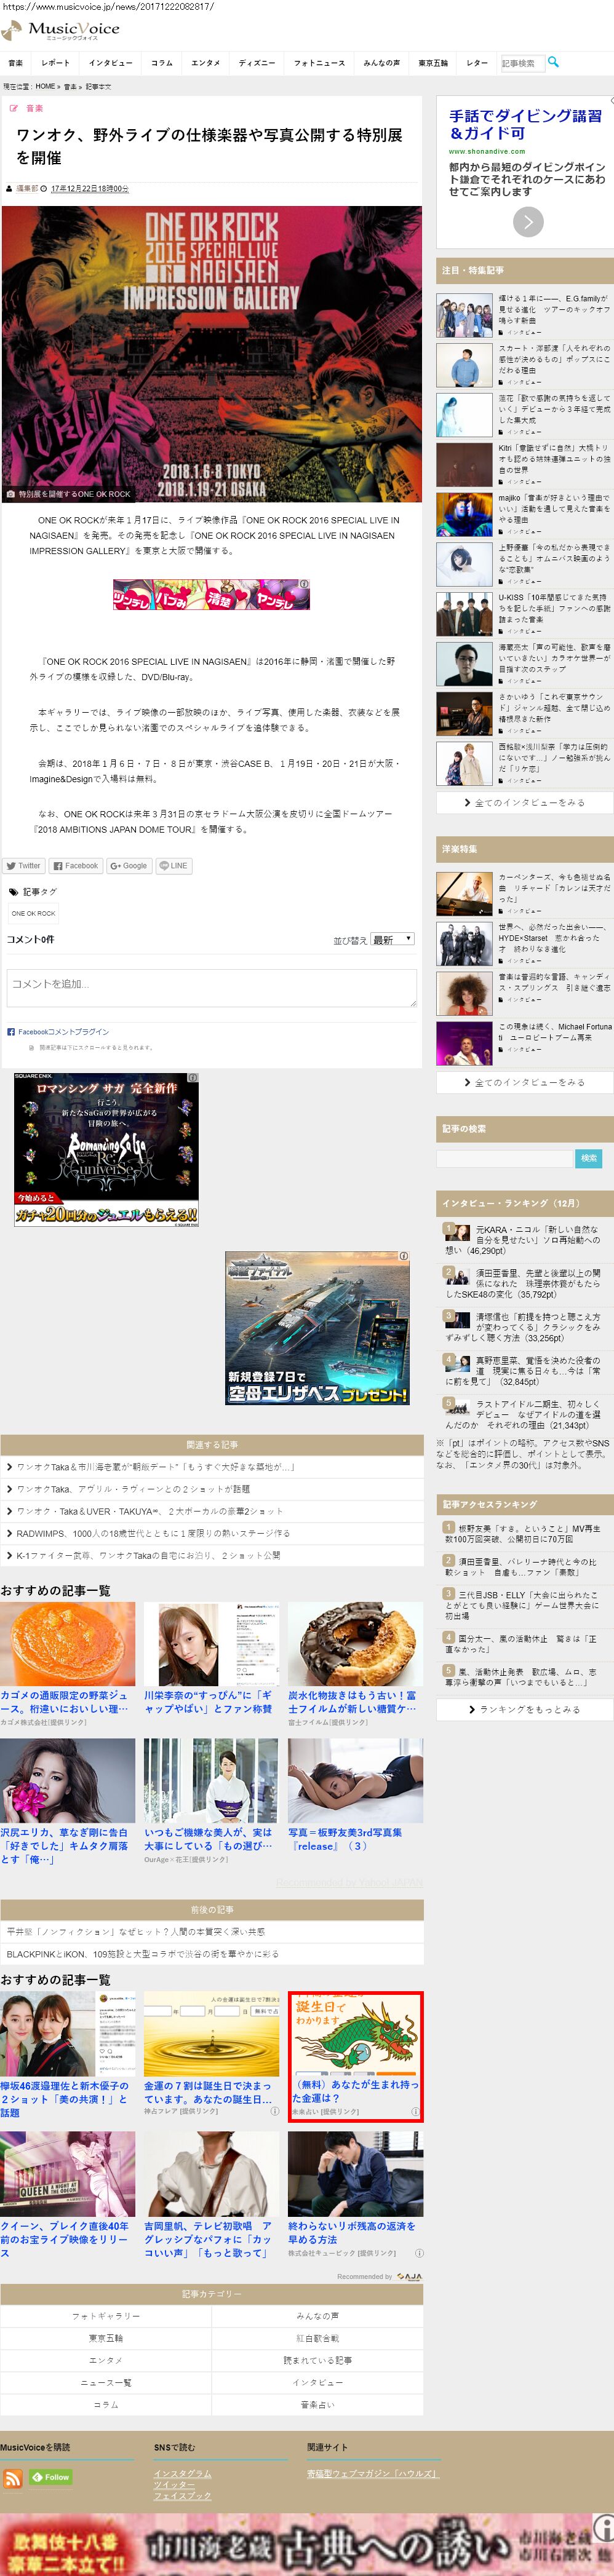Screen dimensions: 614x2576
Task: Click the RSS feed orange icon
Action: click(x=13, y=2478)
